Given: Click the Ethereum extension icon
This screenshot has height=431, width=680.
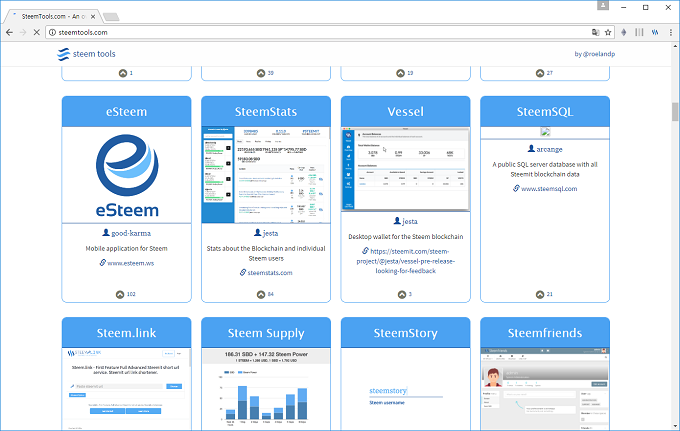Looking at the screenshot, I should point(624,33).
